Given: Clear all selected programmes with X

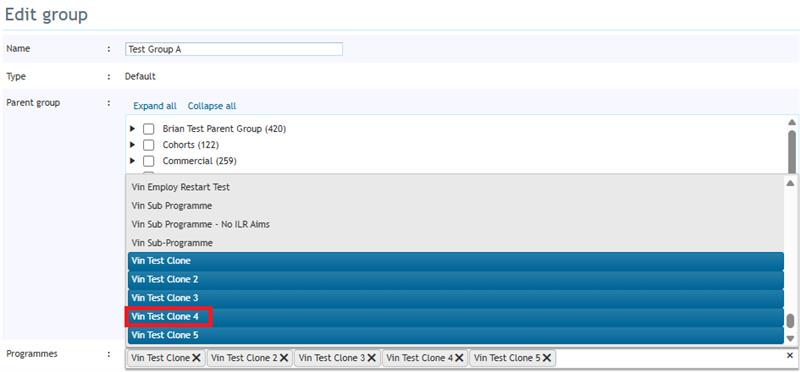Looking at the screenshot, I should point(790,355).
